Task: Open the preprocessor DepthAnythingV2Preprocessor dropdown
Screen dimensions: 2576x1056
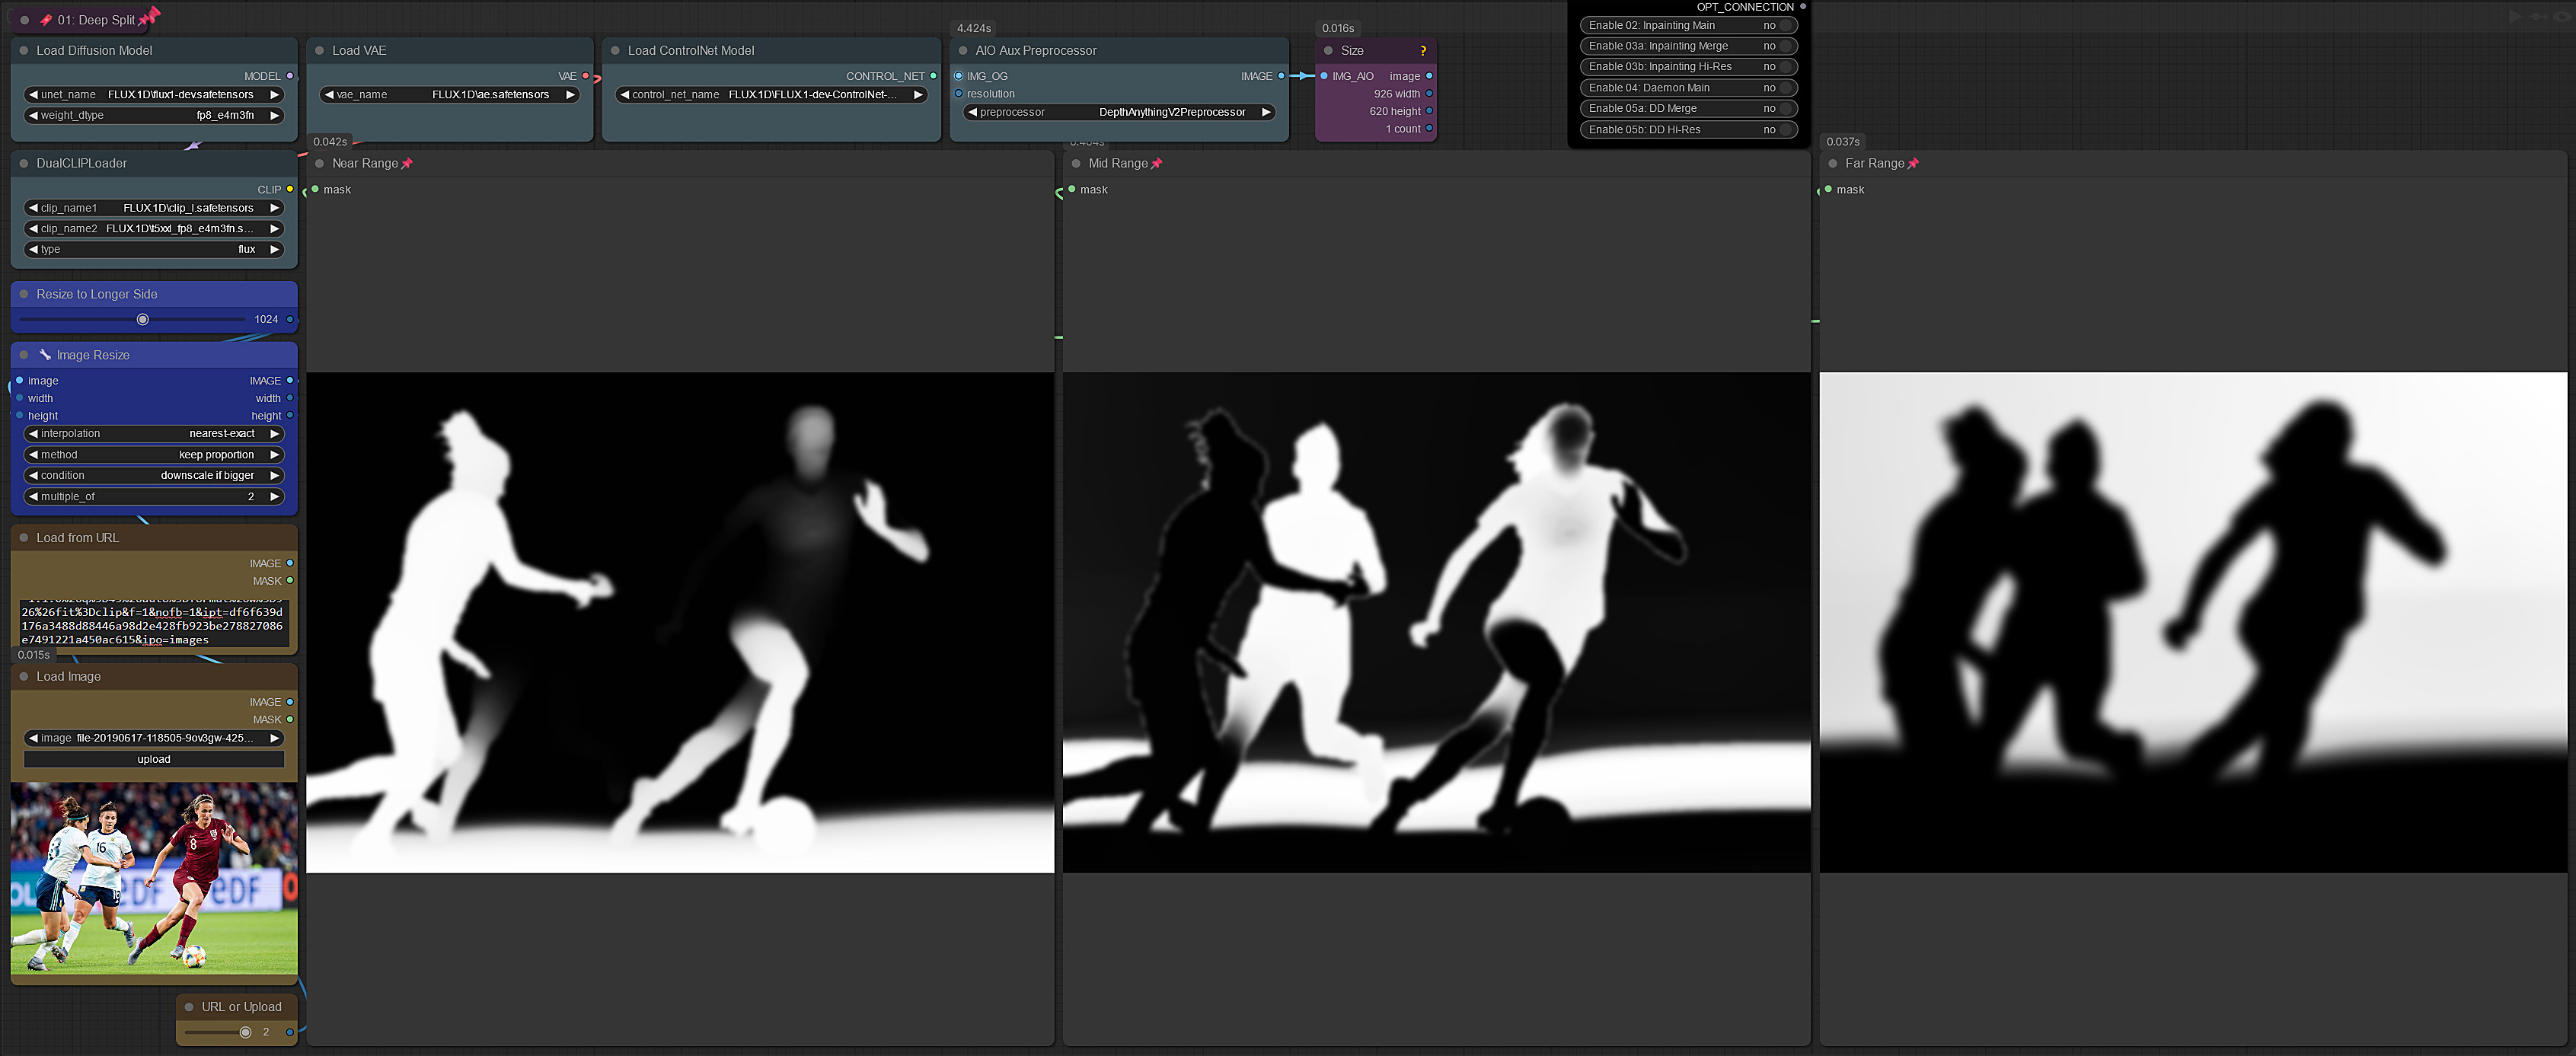Action: [1120, 112]
